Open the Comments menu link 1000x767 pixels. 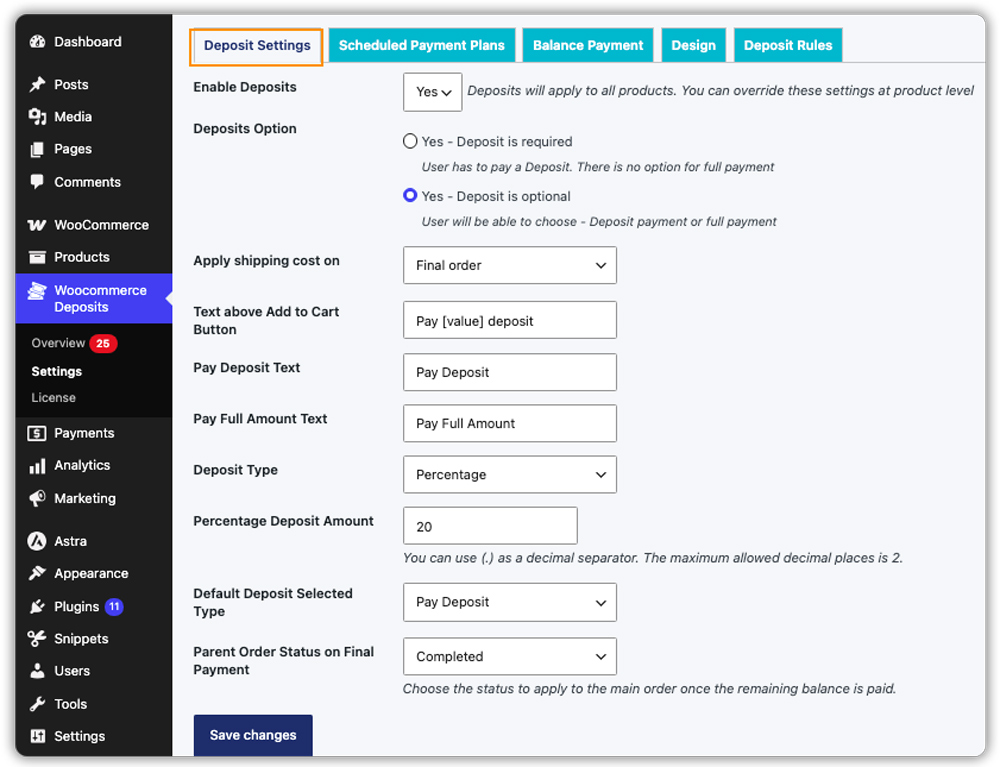click(x=87, y=182)
